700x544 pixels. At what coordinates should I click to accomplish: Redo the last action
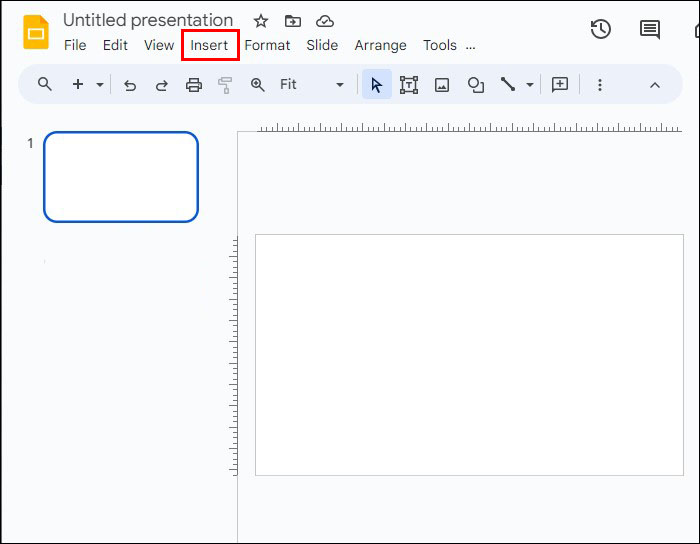point(162,85)
